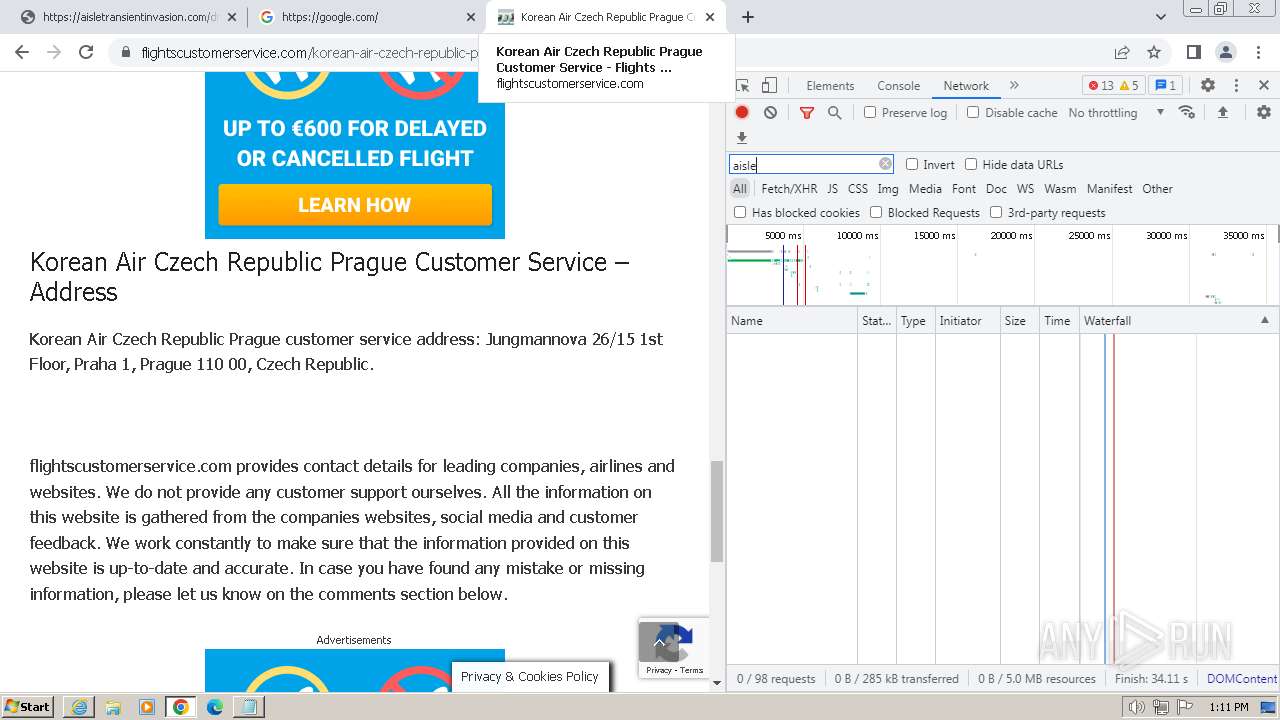Filter requests by JS

coord(832,188)
